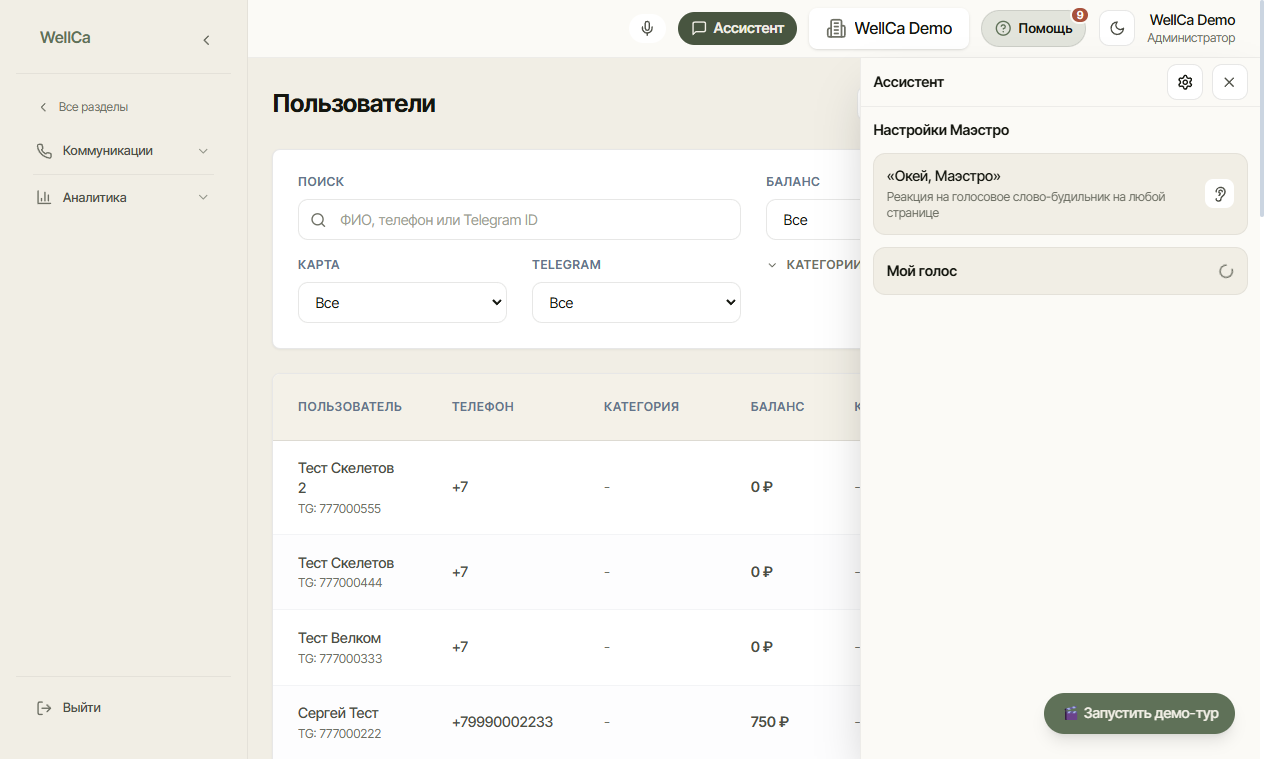
Task: Click the Коммуникации phone icon
Action: [x=44, y=151]
